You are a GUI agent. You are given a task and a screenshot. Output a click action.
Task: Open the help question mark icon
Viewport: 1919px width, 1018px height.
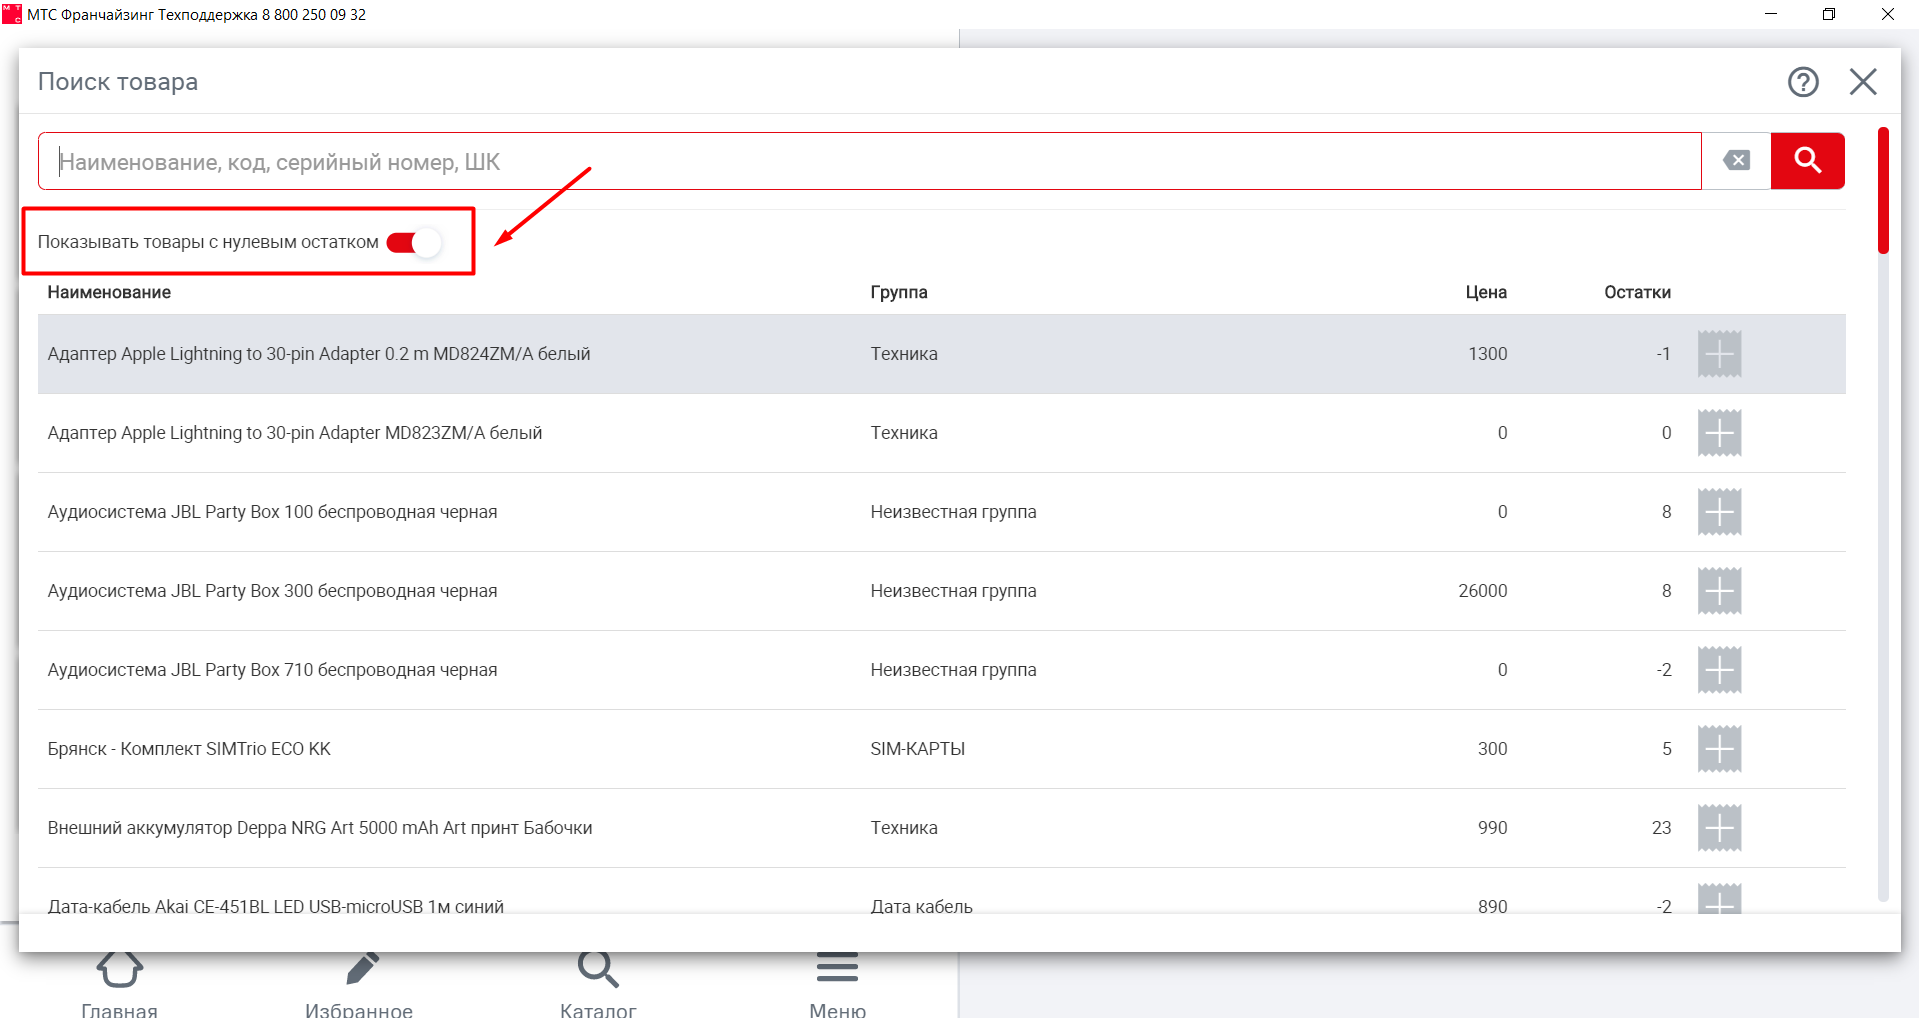(x=1803, y=82)
